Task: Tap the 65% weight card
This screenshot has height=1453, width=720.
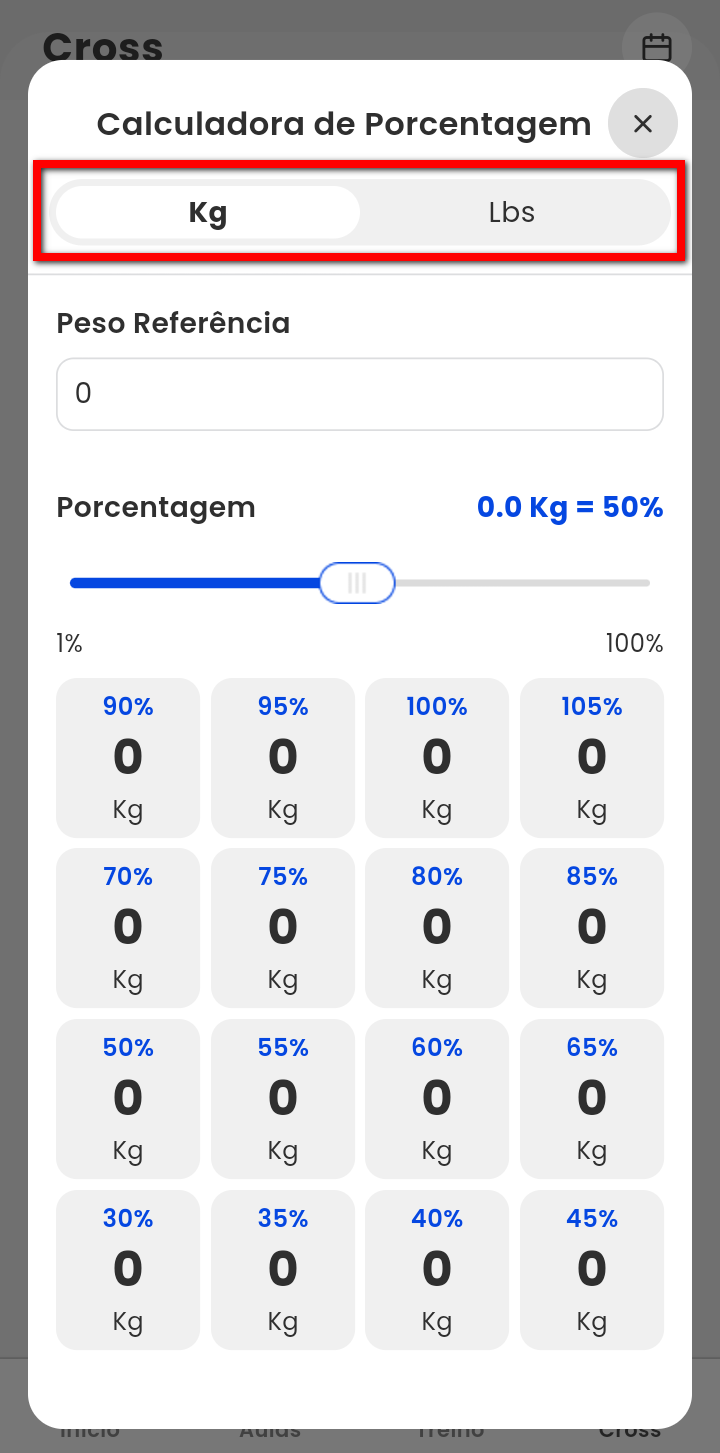Action: (x=592, y=1098)
